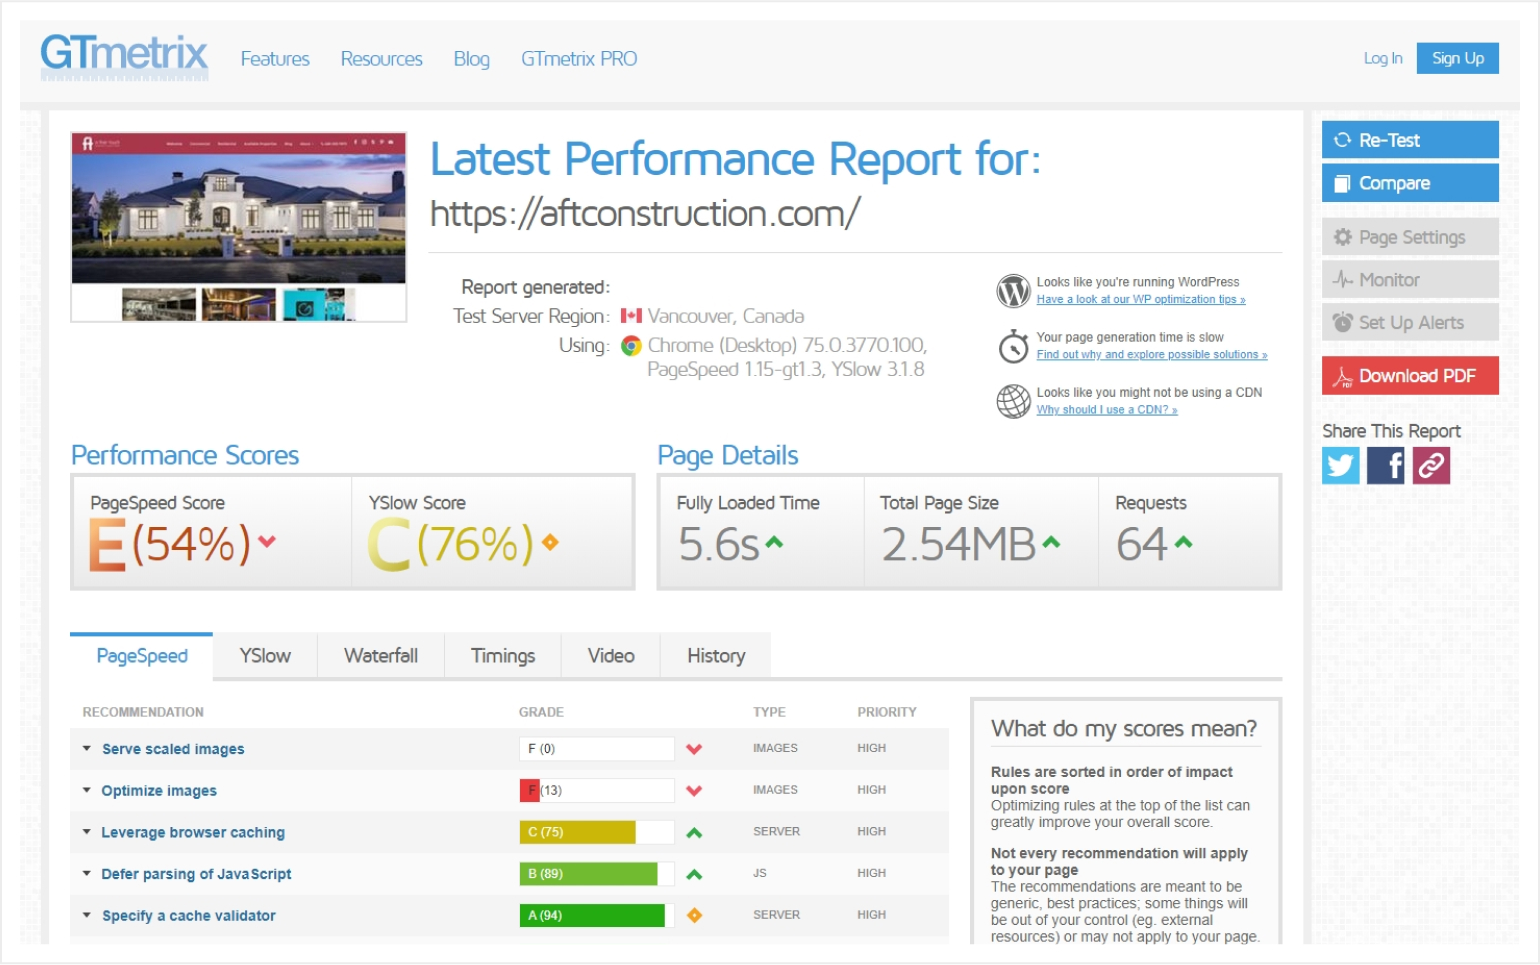Open the website screenshot thumbnail

coord(239,227)
